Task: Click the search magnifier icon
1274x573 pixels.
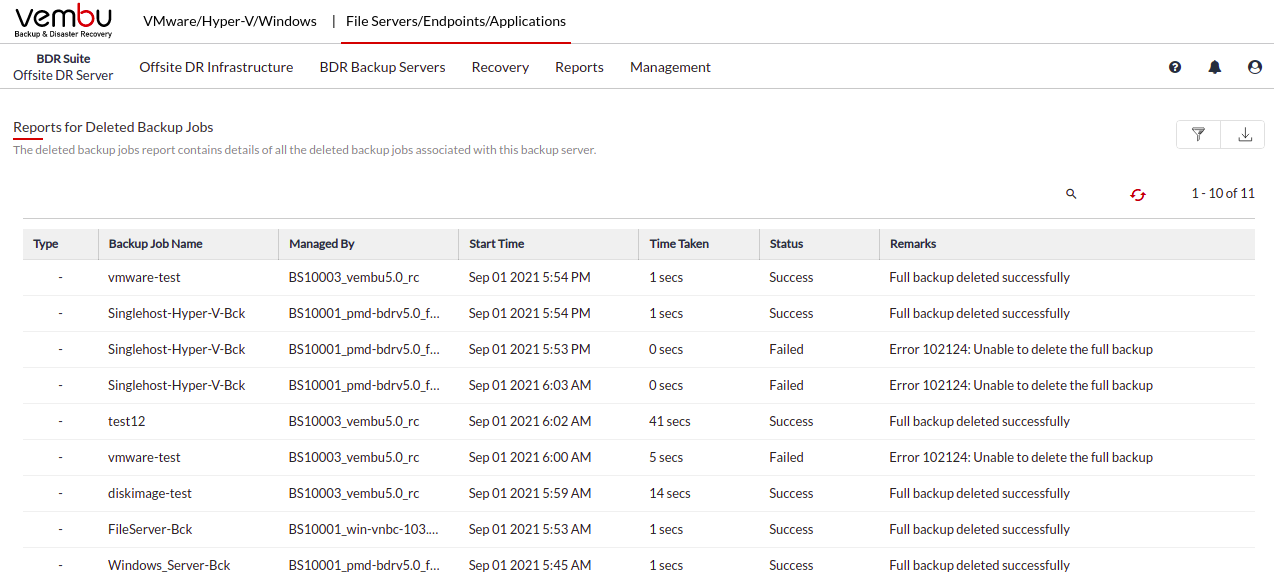Action: 1071,194
